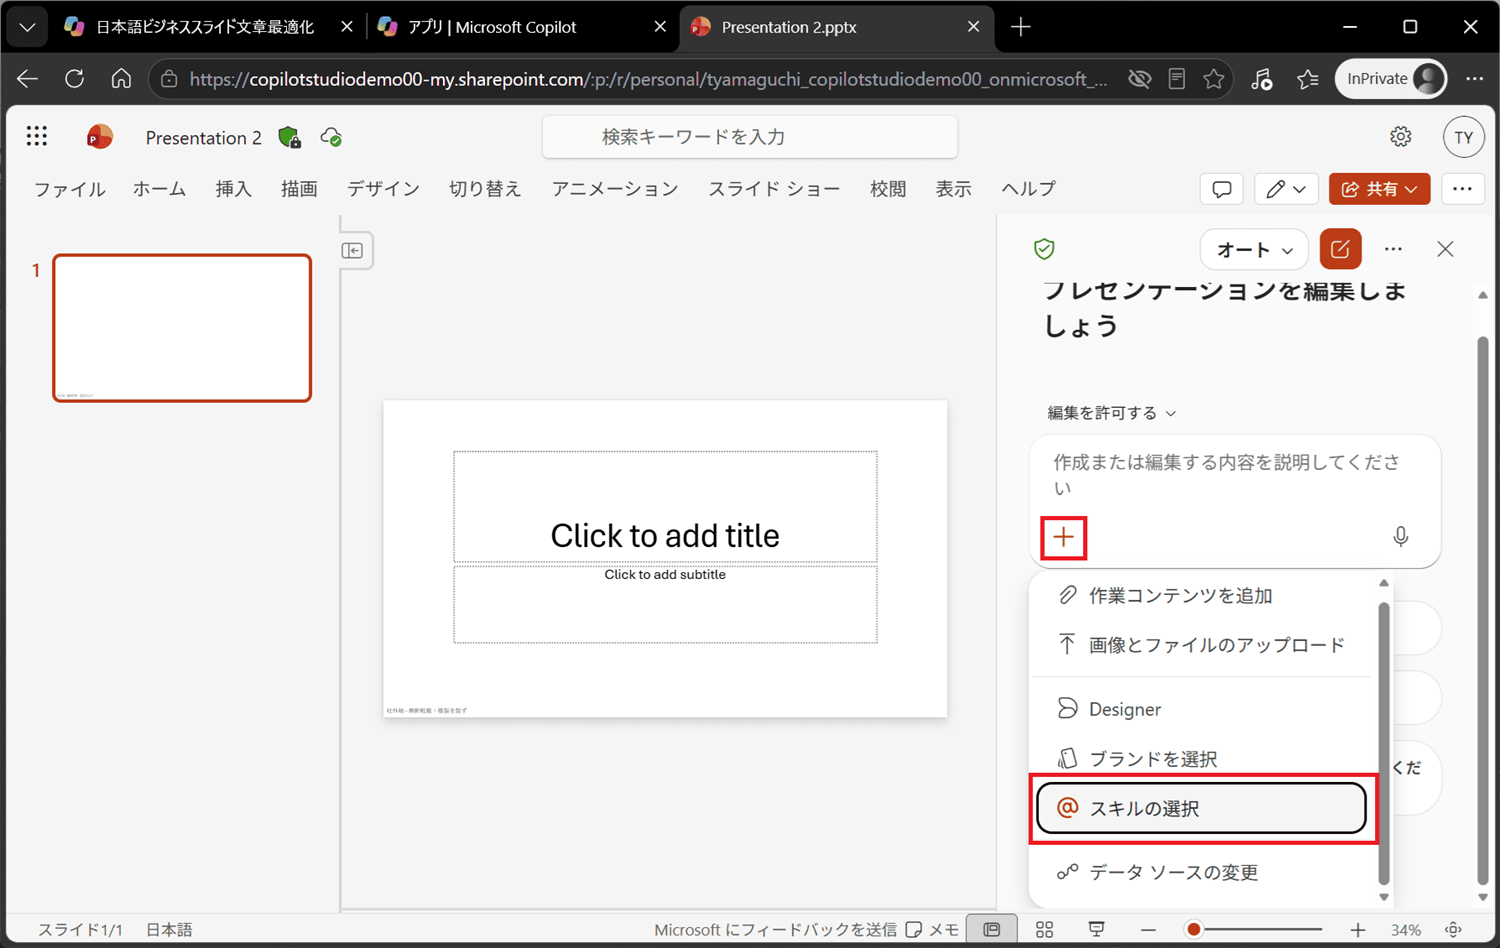The image size is (1500, 948).
Task: Click the new chat compose icon in Copilot
Action: [x=1340, y=249]
